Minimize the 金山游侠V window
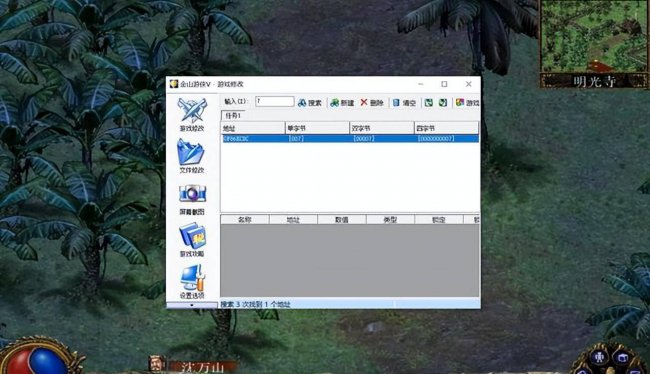This screenshot has height=374, width=650. pyautogui.click(x=421, y=84)
